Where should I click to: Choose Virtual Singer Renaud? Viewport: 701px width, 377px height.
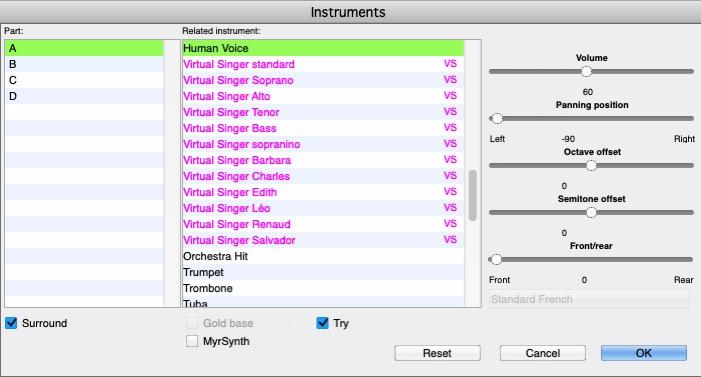tap(323, 224)
